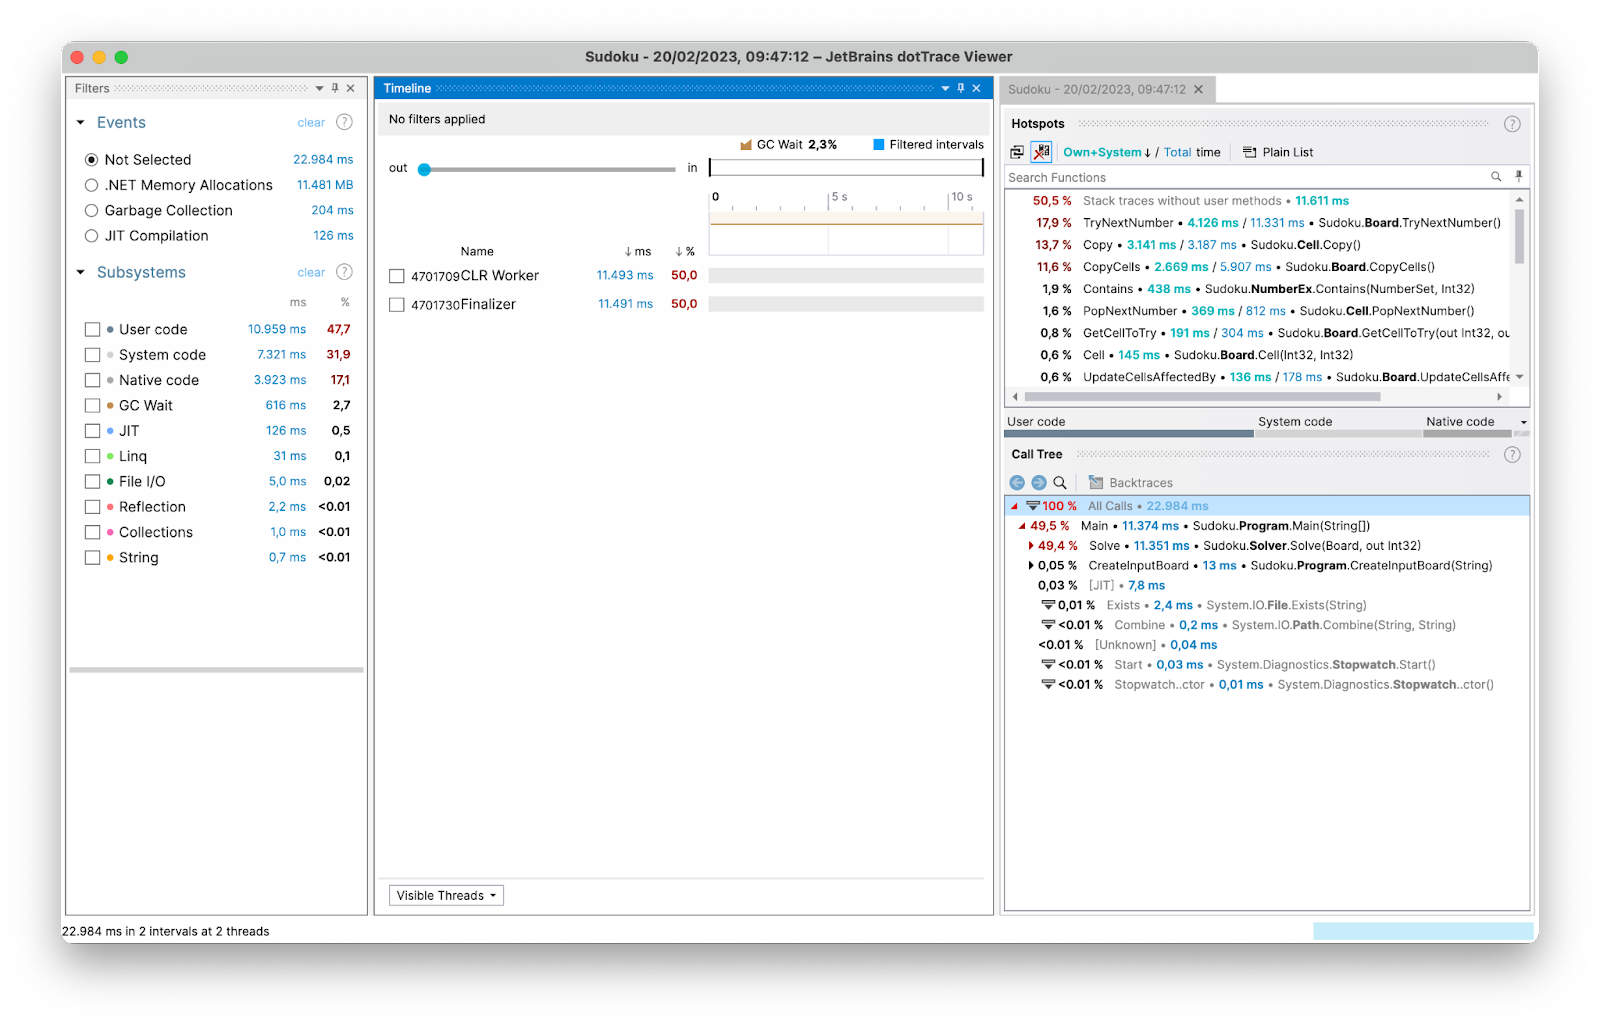1600x1025 pixels.
Task: Check the GC Wait subsystem
Action: [x=93, y=405]
